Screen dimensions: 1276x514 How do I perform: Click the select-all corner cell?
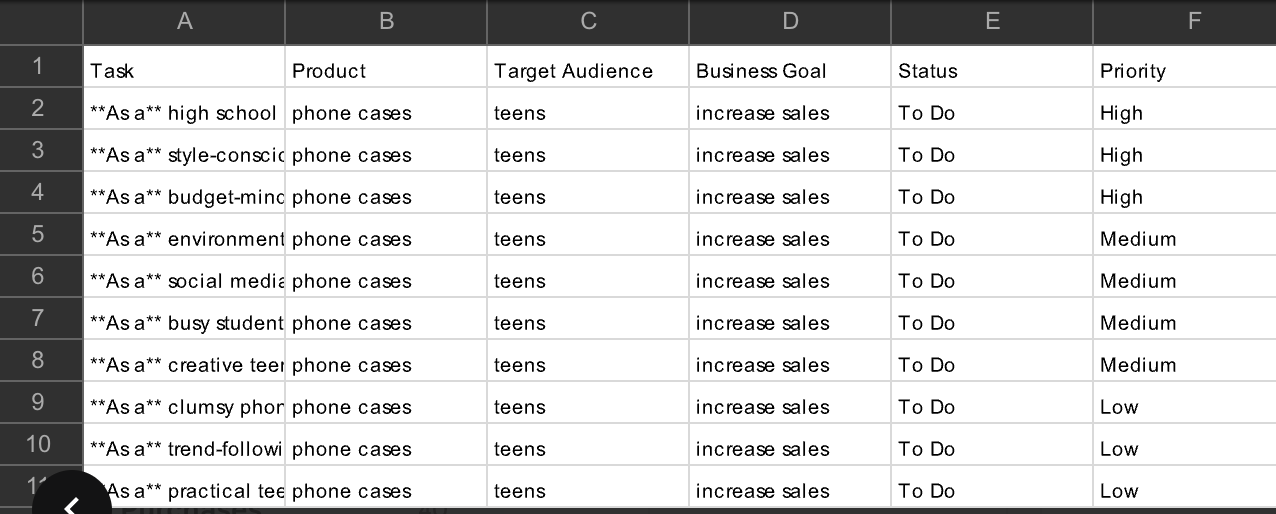coord(41,22)
